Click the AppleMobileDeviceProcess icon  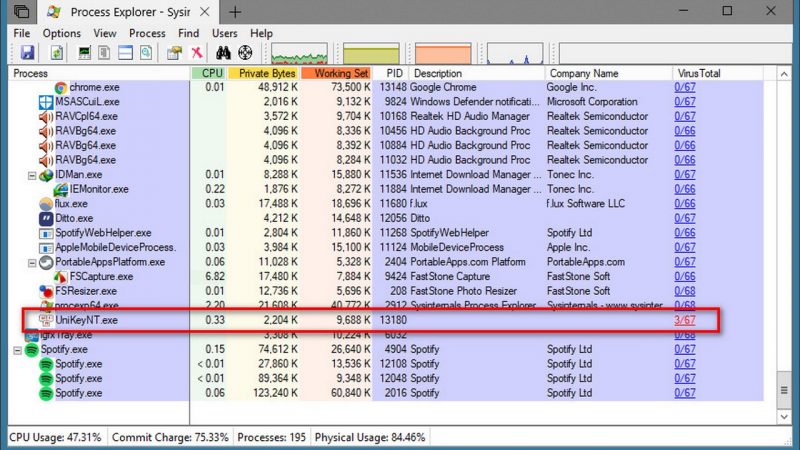click(46, 248)
